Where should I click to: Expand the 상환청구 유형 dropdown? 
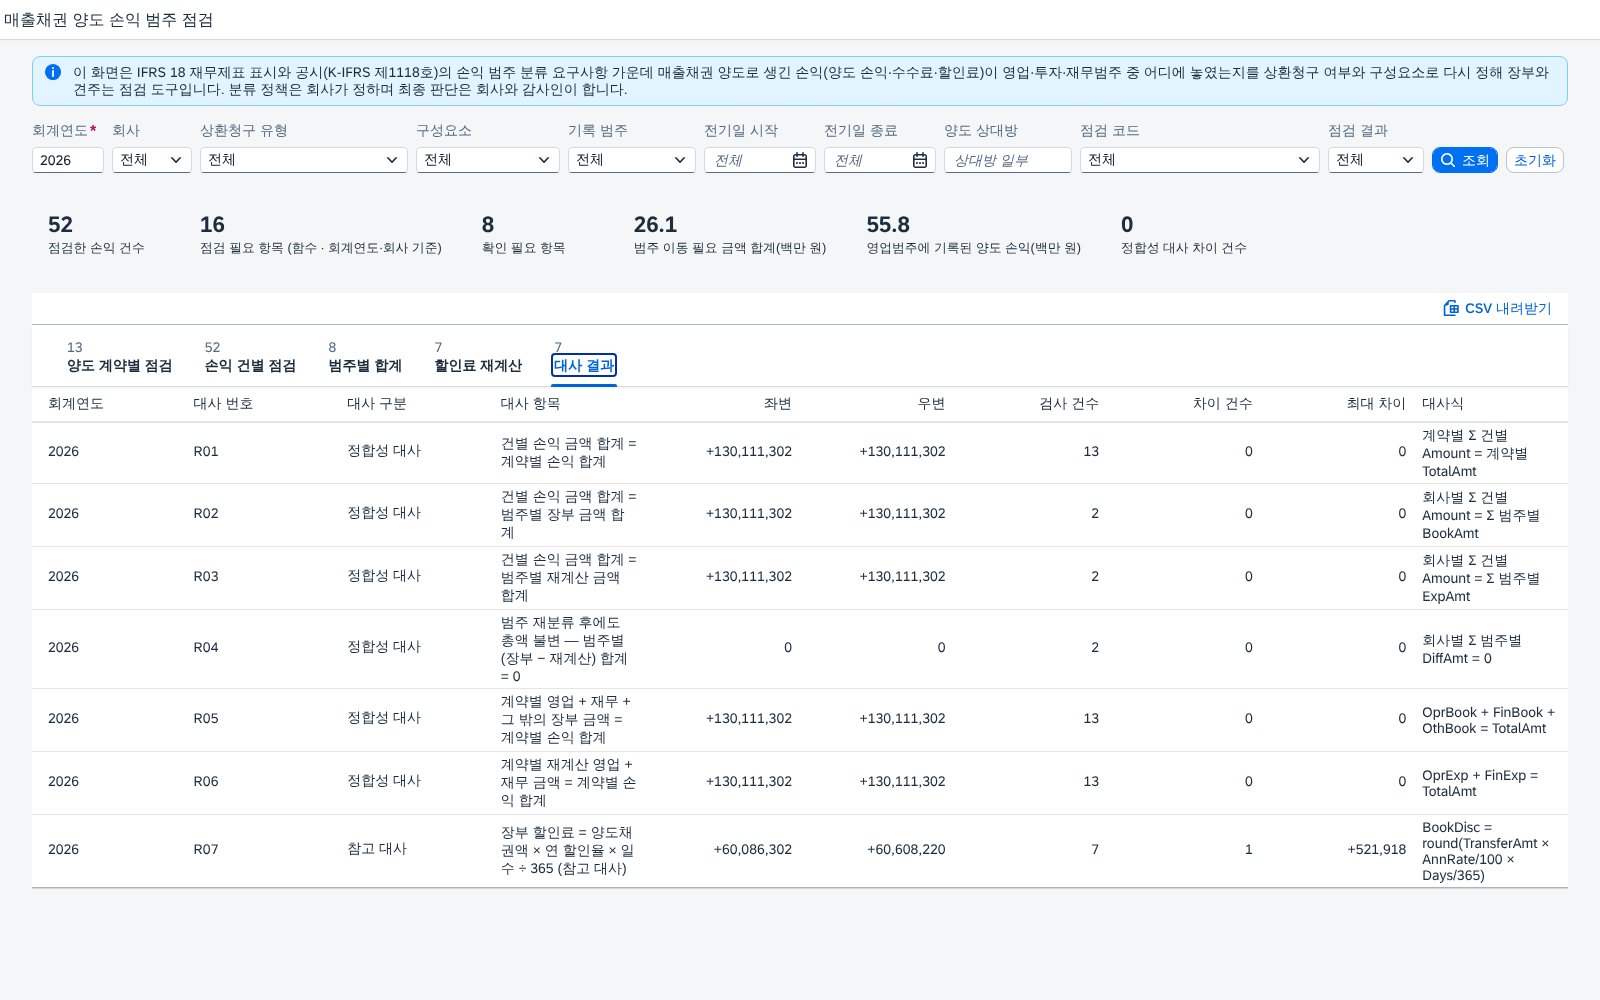tap(304, 160)
